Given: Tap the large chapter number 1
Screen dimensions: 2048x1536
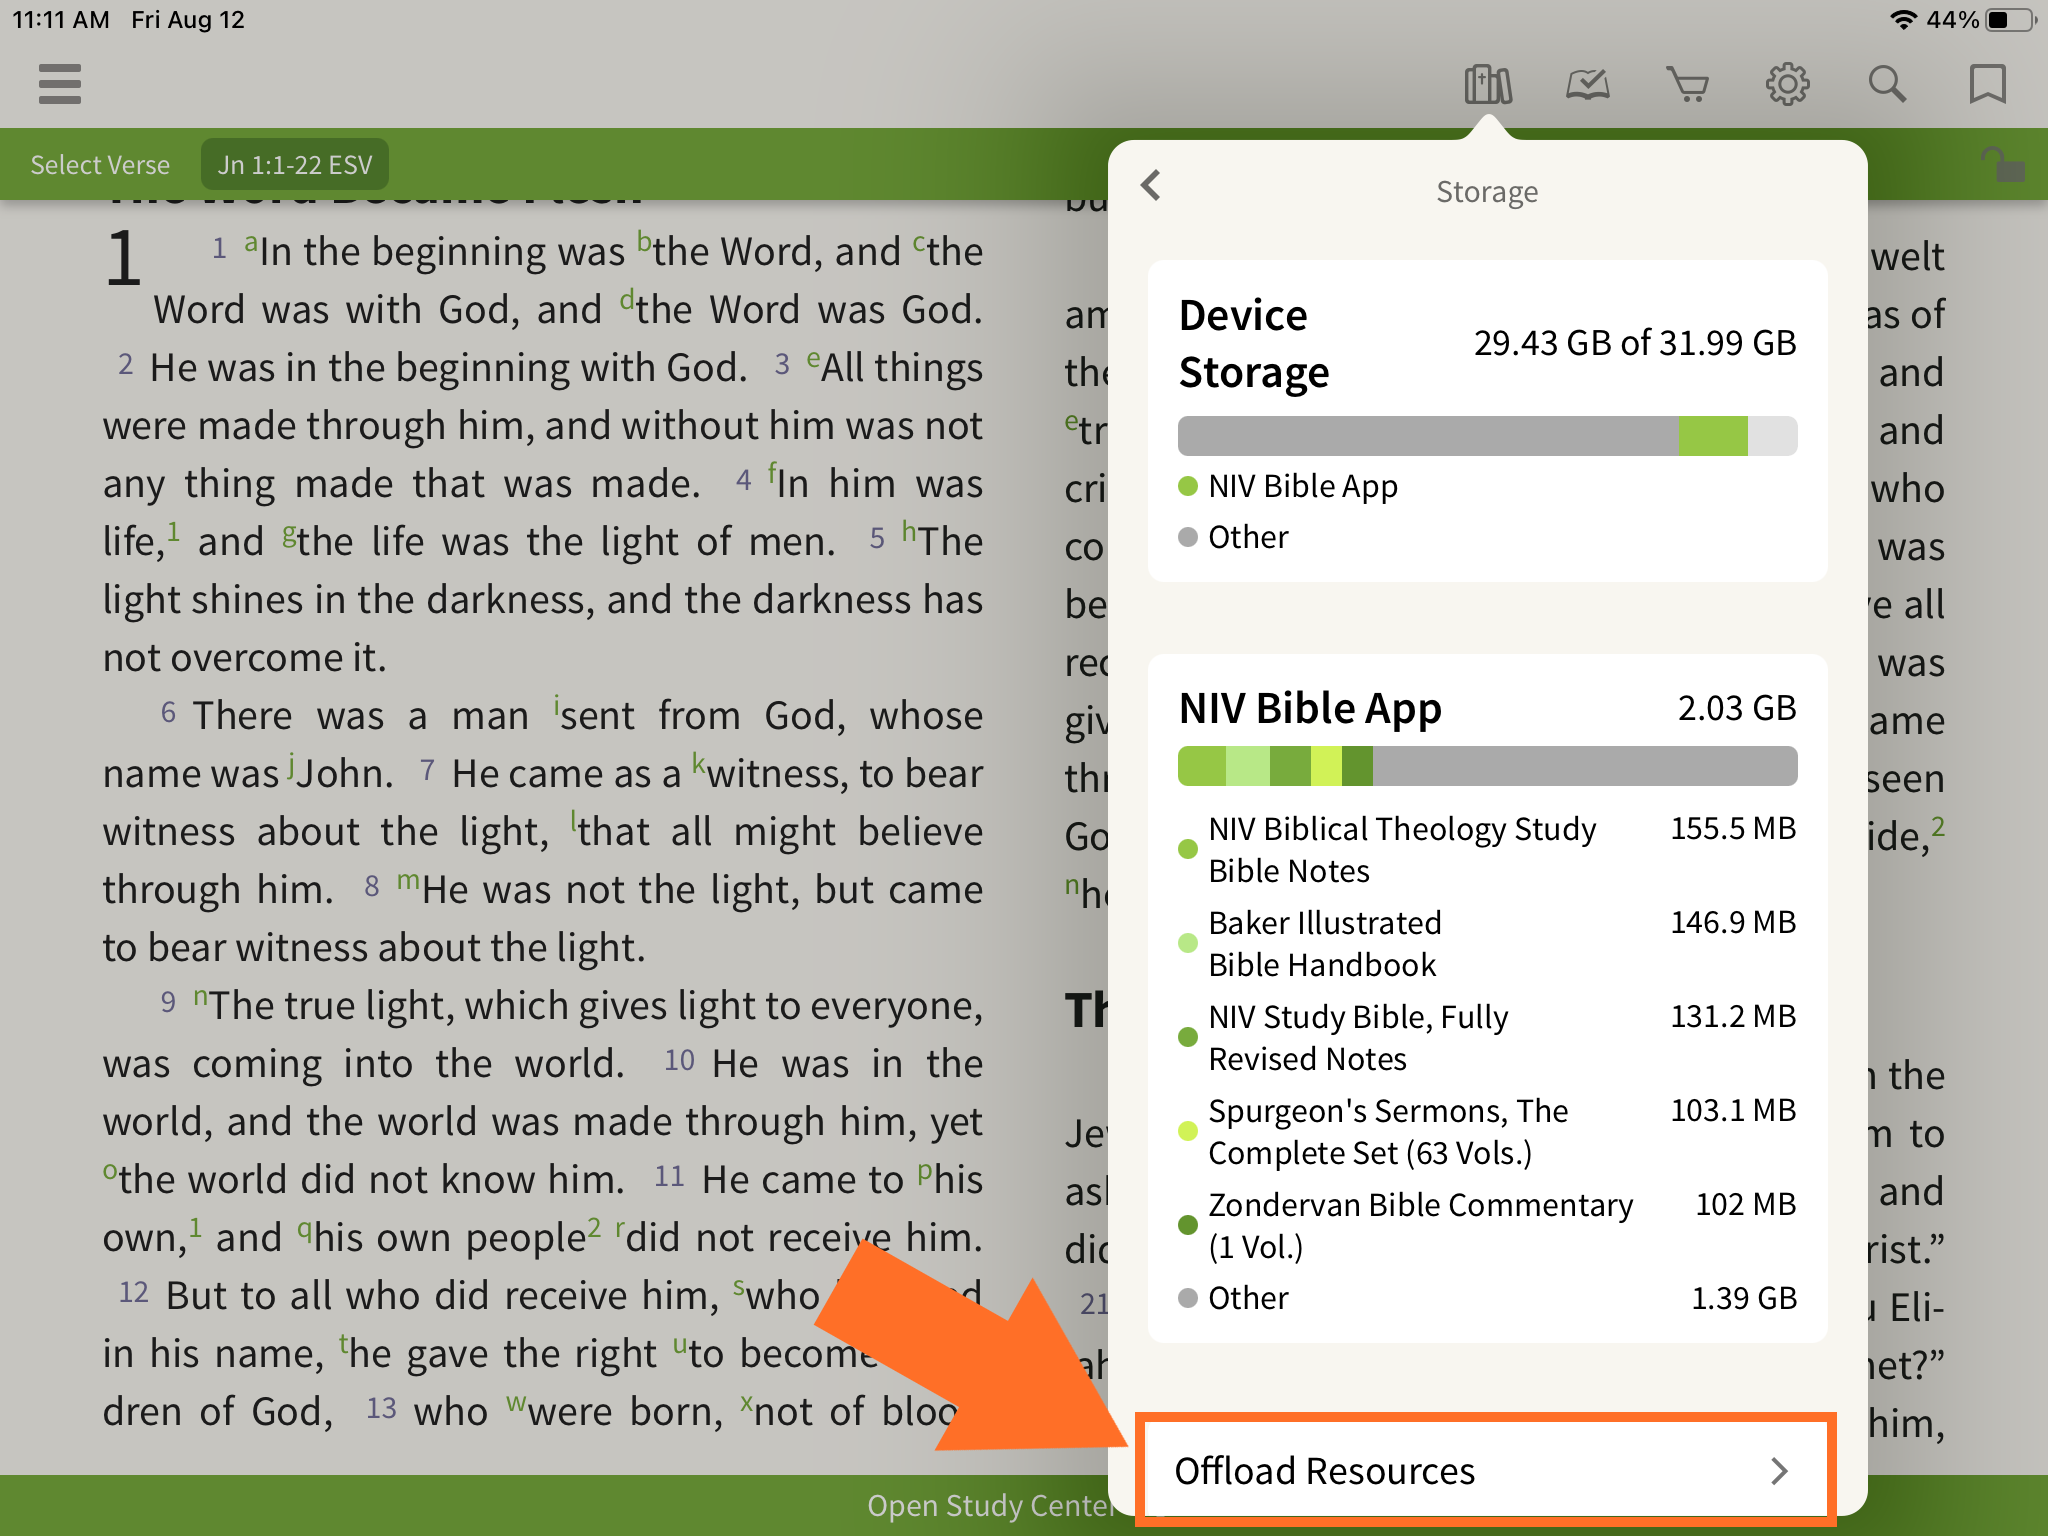Looking at the screenshot, I should click(124, 260).
